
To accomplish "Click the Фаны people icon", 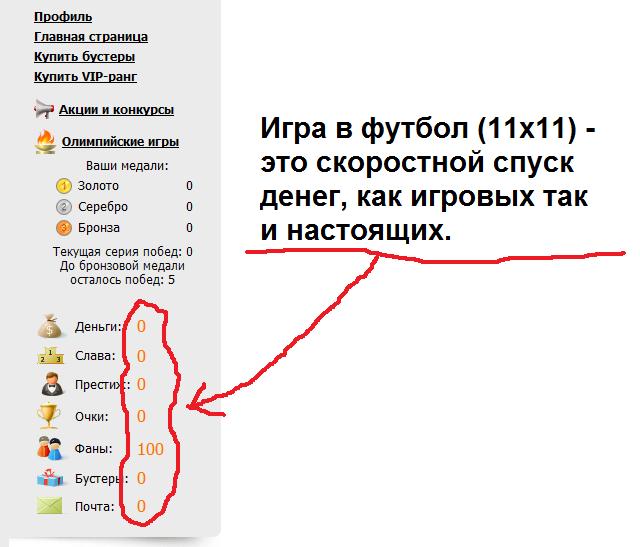I will coord(50,448).
